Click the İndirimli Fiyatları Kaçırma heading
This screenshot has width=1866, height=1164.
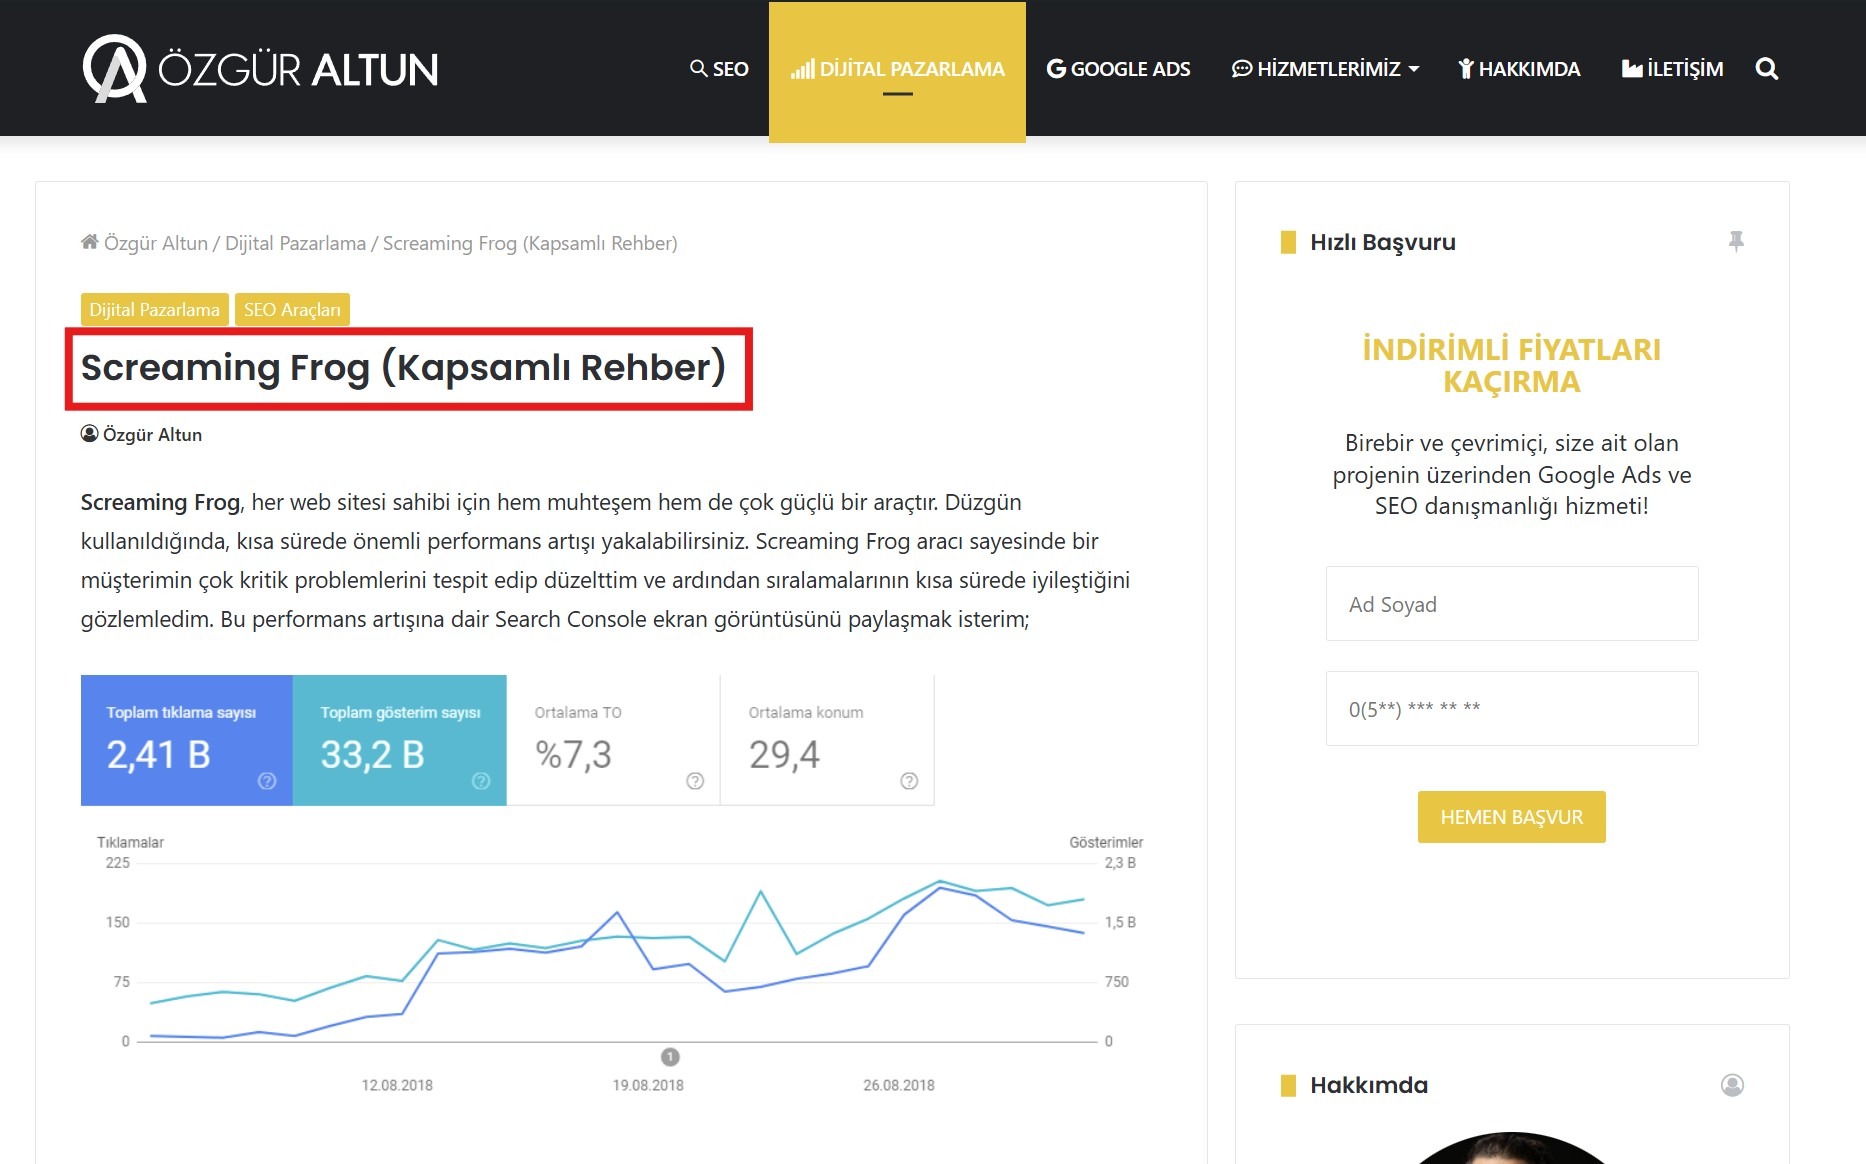1512,365
